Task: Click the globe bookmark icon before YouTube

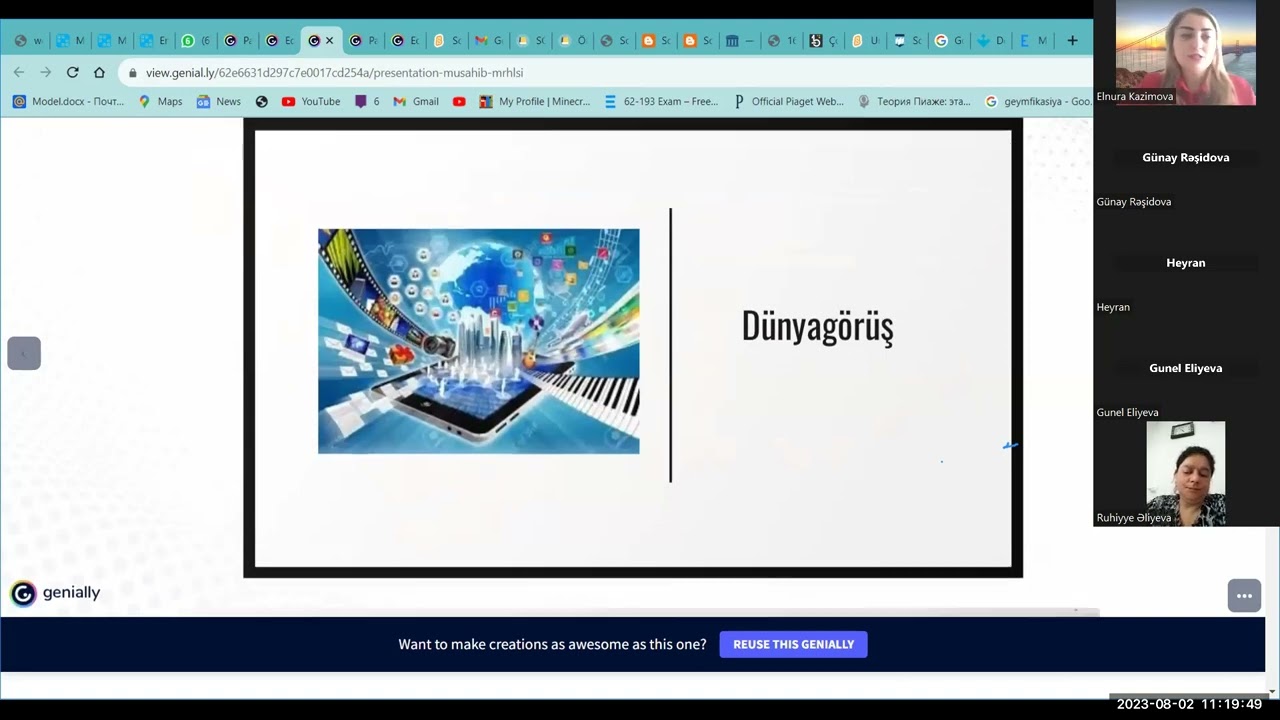Action: [x=262, y=101]
